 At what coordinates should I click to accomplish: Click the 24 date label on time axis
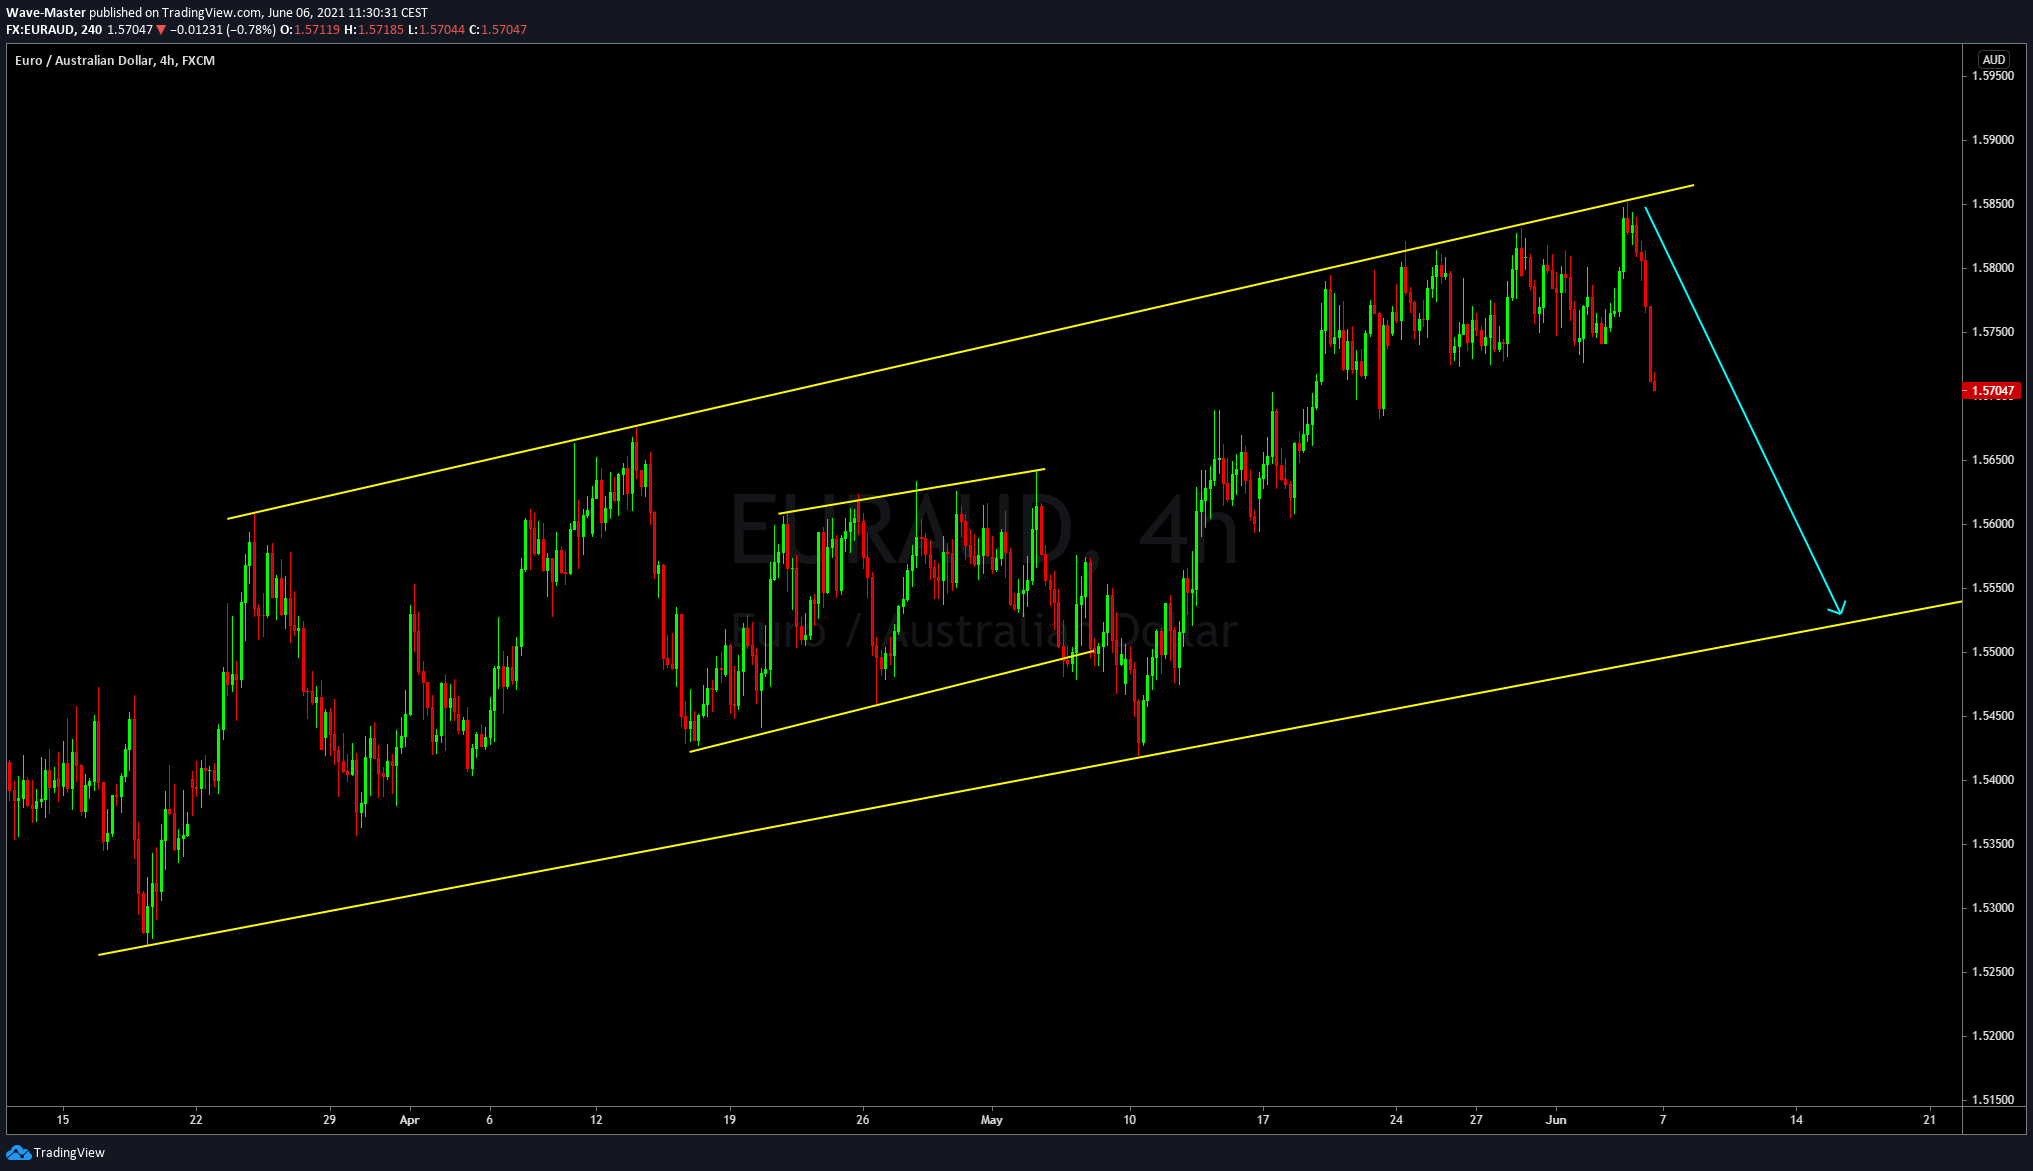(1396, 1120)
